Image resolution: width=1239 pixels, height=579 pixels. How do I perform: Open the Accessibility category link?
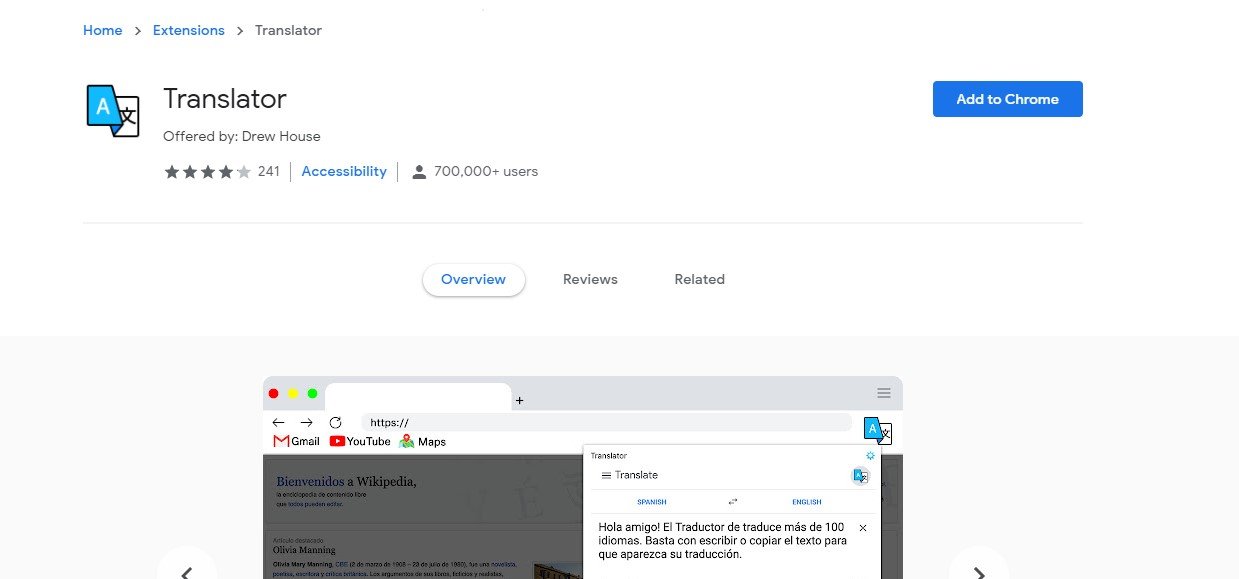click(x=344, y=172)
